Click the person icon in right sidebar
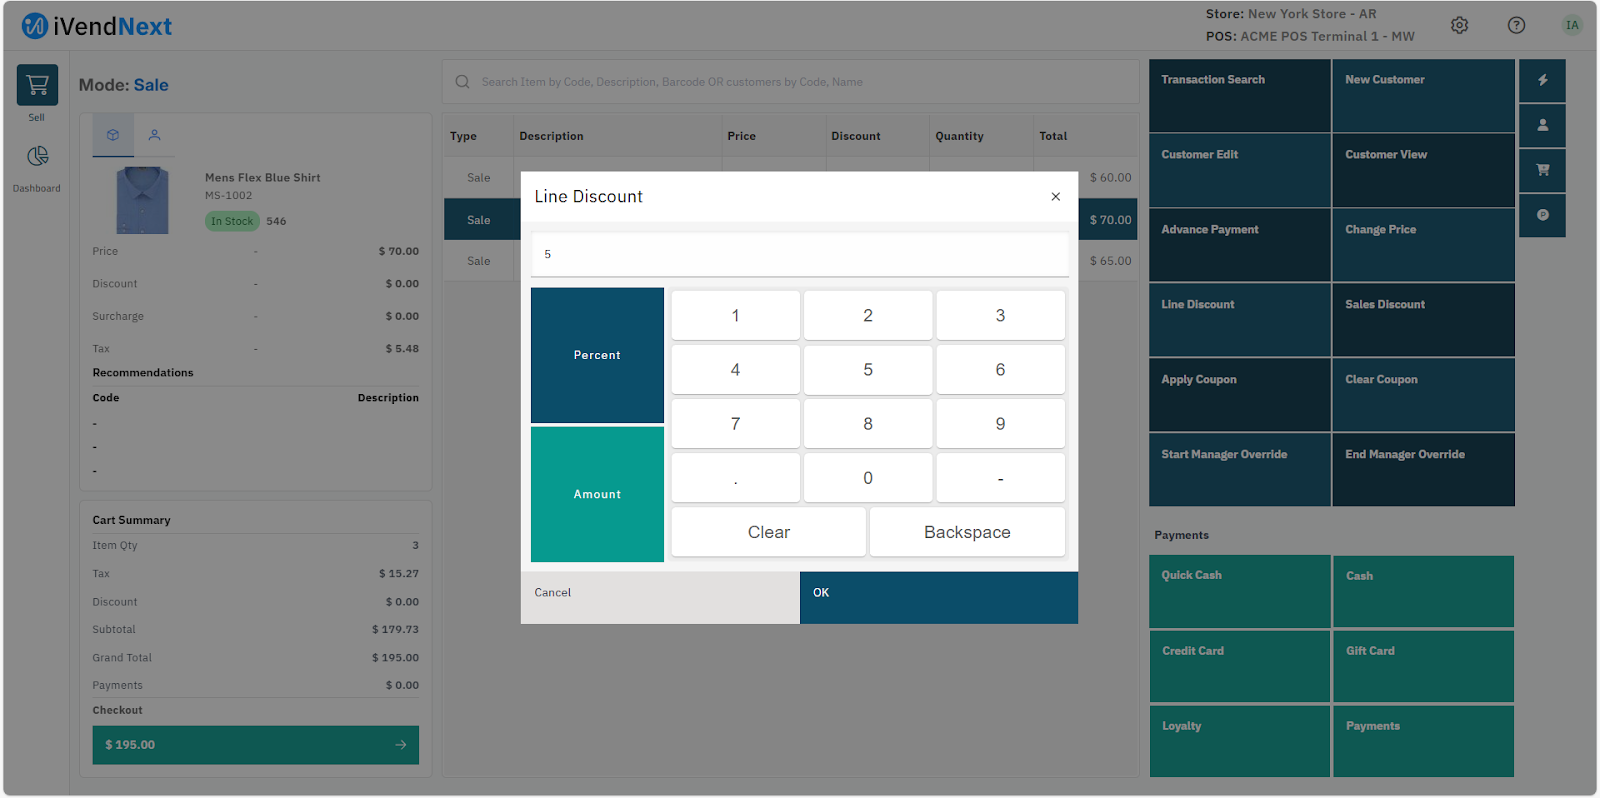 tap(1542, 126)
